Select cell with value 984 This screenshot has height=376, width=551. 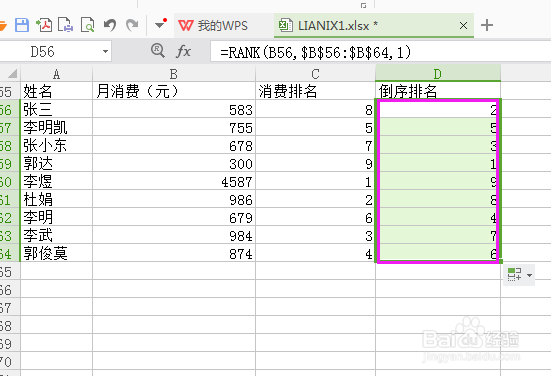point(174,235)
